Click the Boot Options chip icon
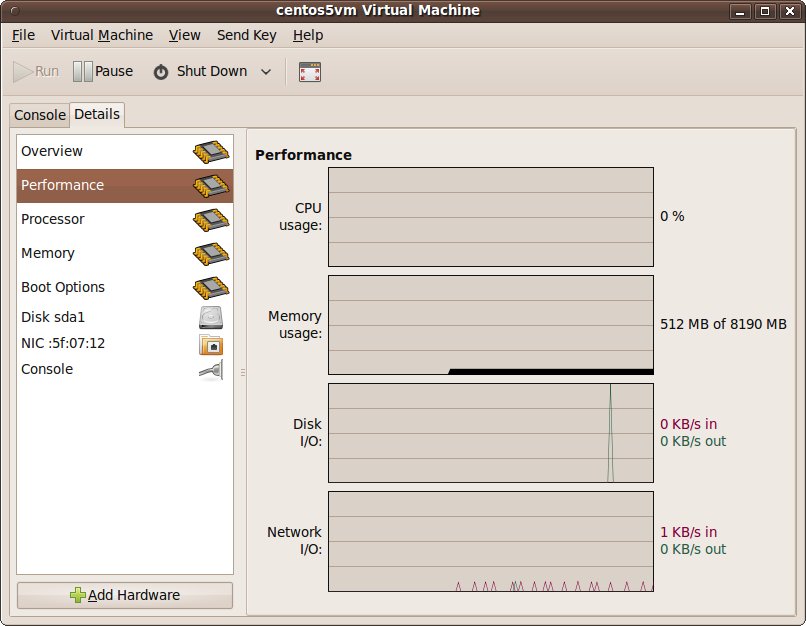Image resolution: width=806 pixels, height=626 pixels. tap(211, 288)
